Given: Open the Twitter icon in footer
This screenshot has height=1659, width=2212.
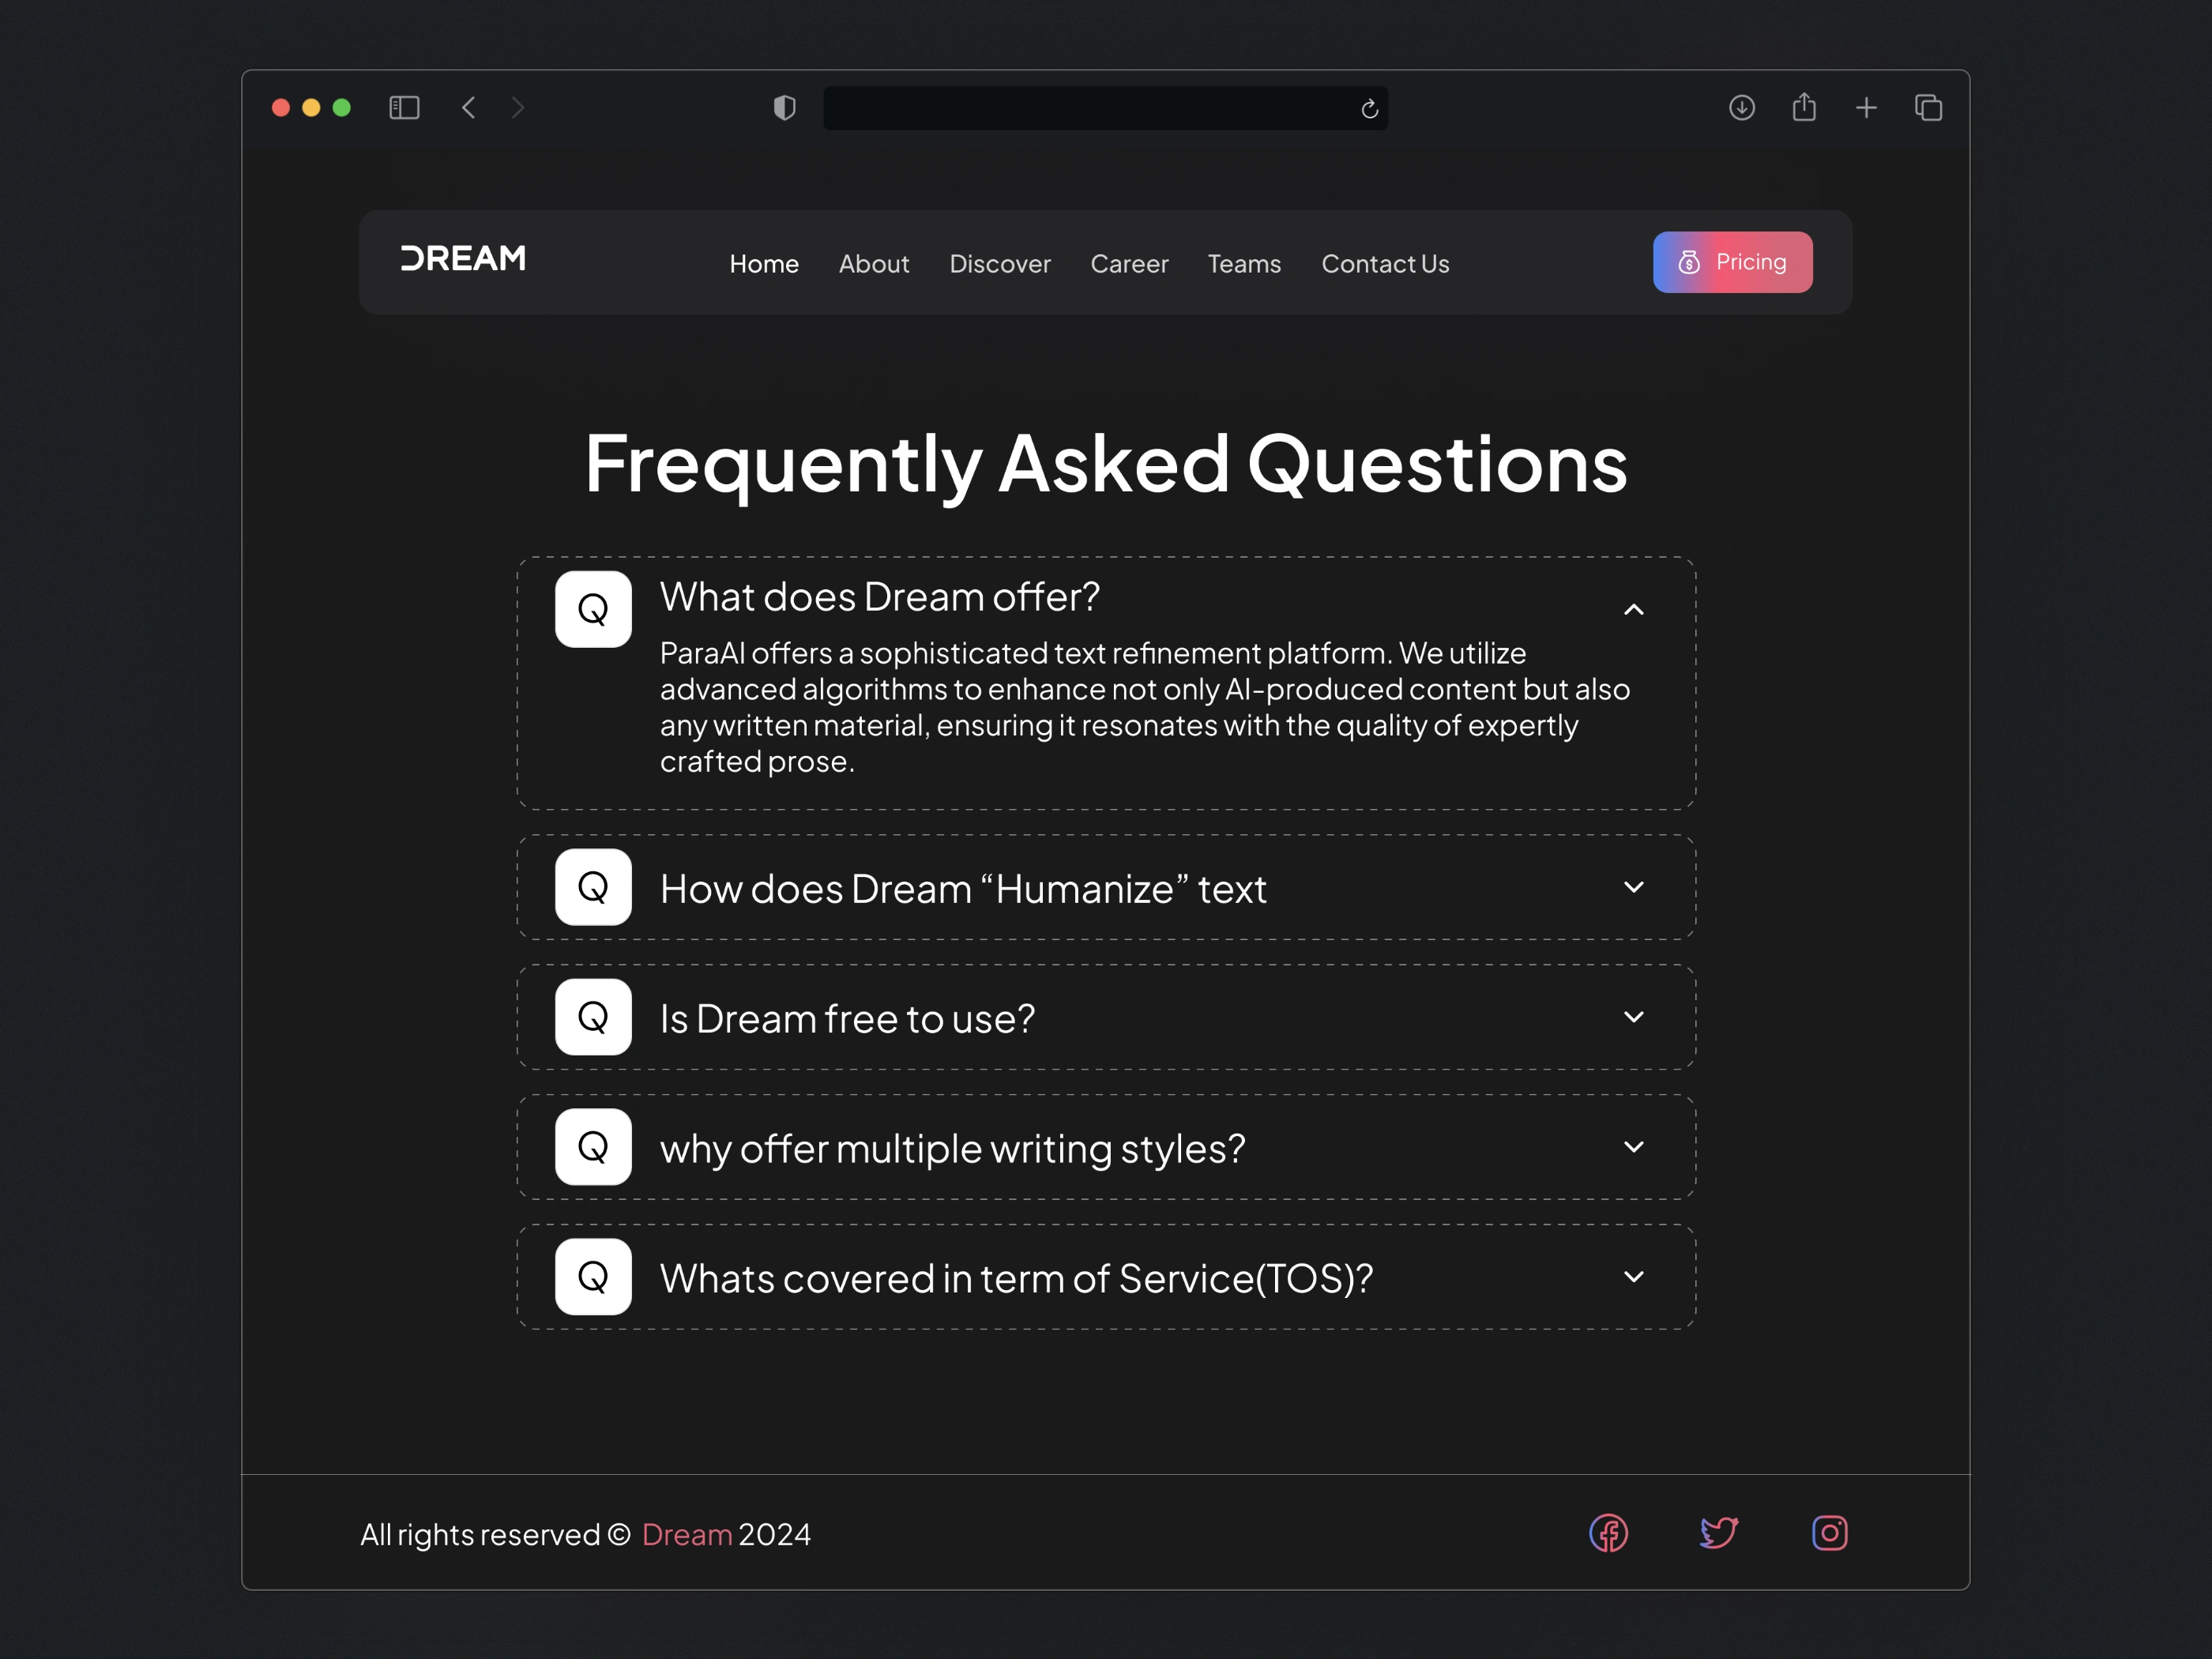Looking at the screenshot, I should point(1718,1533).
